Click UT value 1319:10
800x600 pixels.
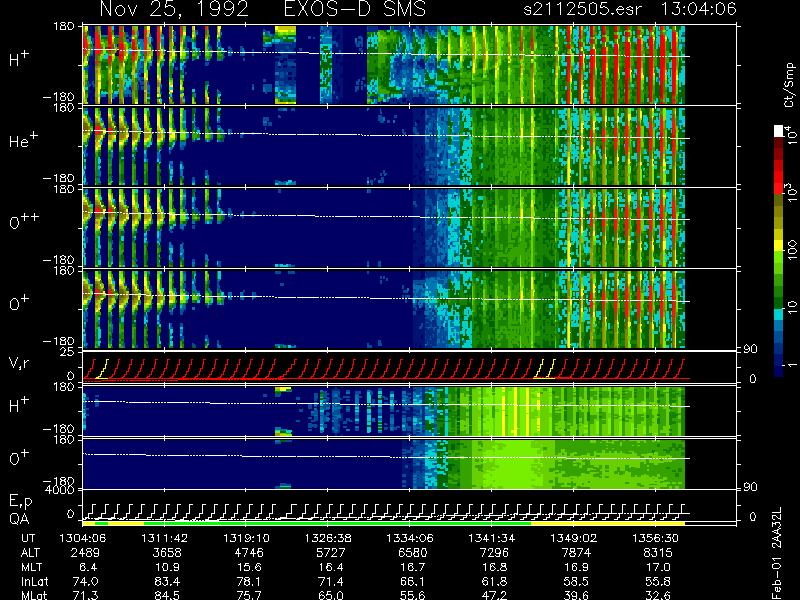246,538
